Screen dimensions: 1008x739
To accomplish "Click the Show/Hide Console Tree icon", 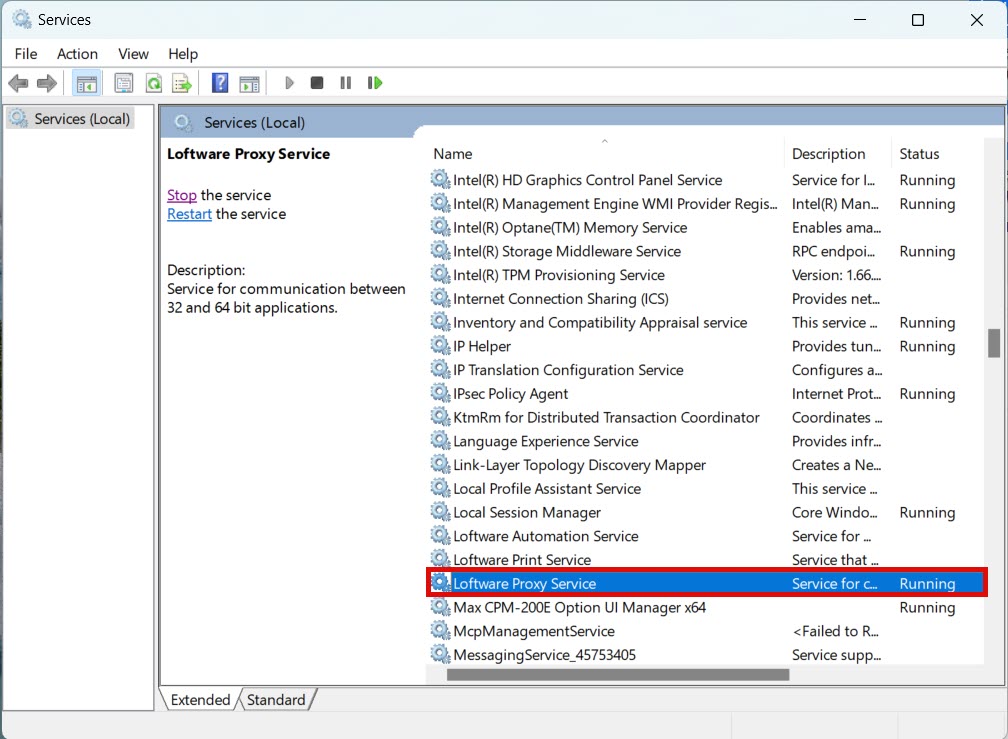I will click(x=87, y=83).
